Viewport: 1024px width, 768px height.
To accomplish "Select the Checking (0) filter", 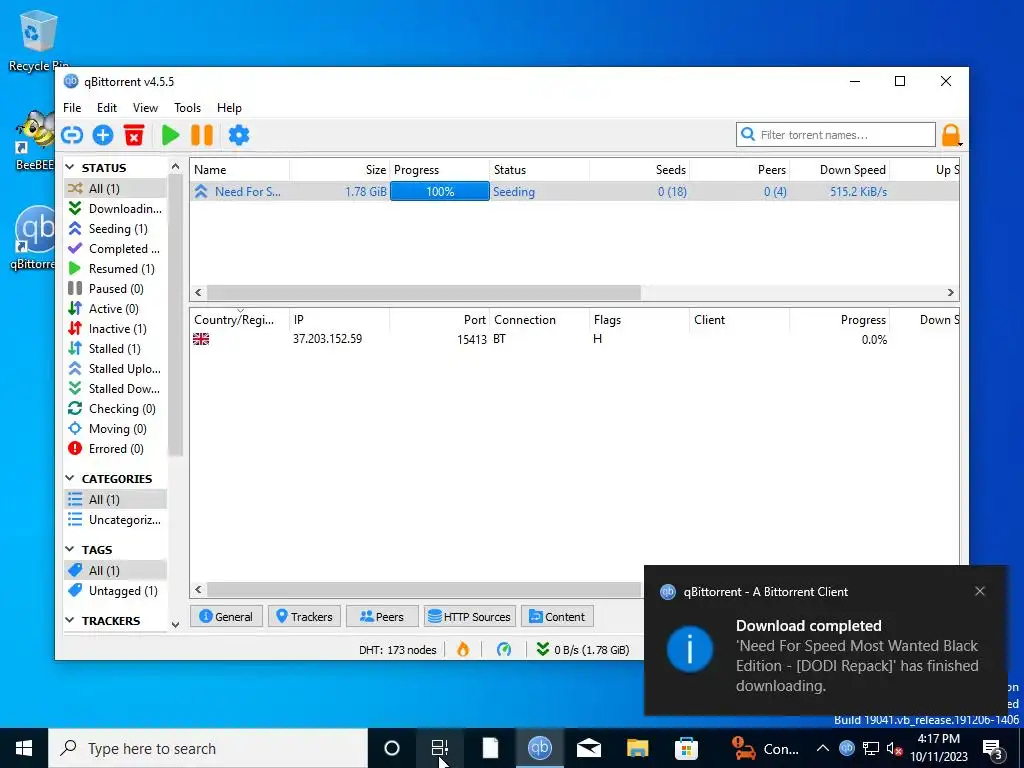I will [115, 409].
